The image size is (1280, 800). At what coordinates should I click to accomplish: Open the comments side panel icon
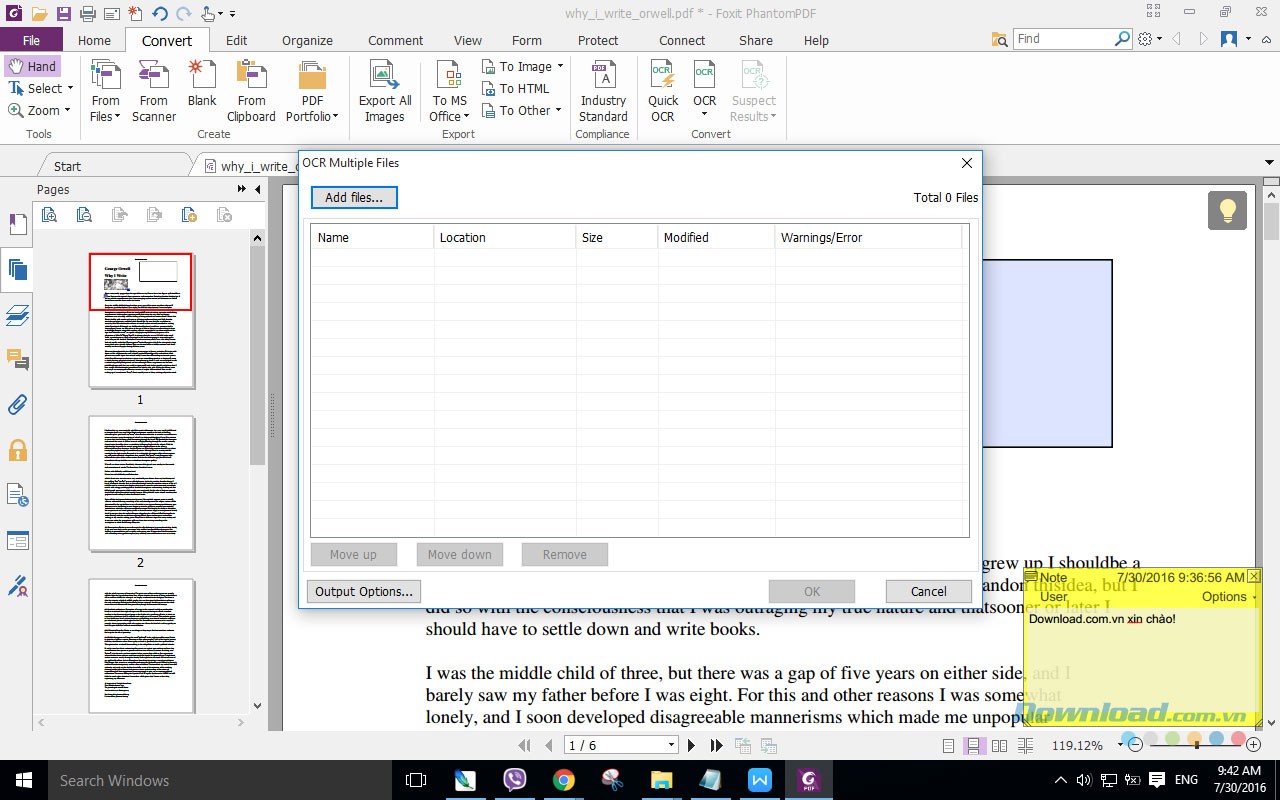[17, 359]
